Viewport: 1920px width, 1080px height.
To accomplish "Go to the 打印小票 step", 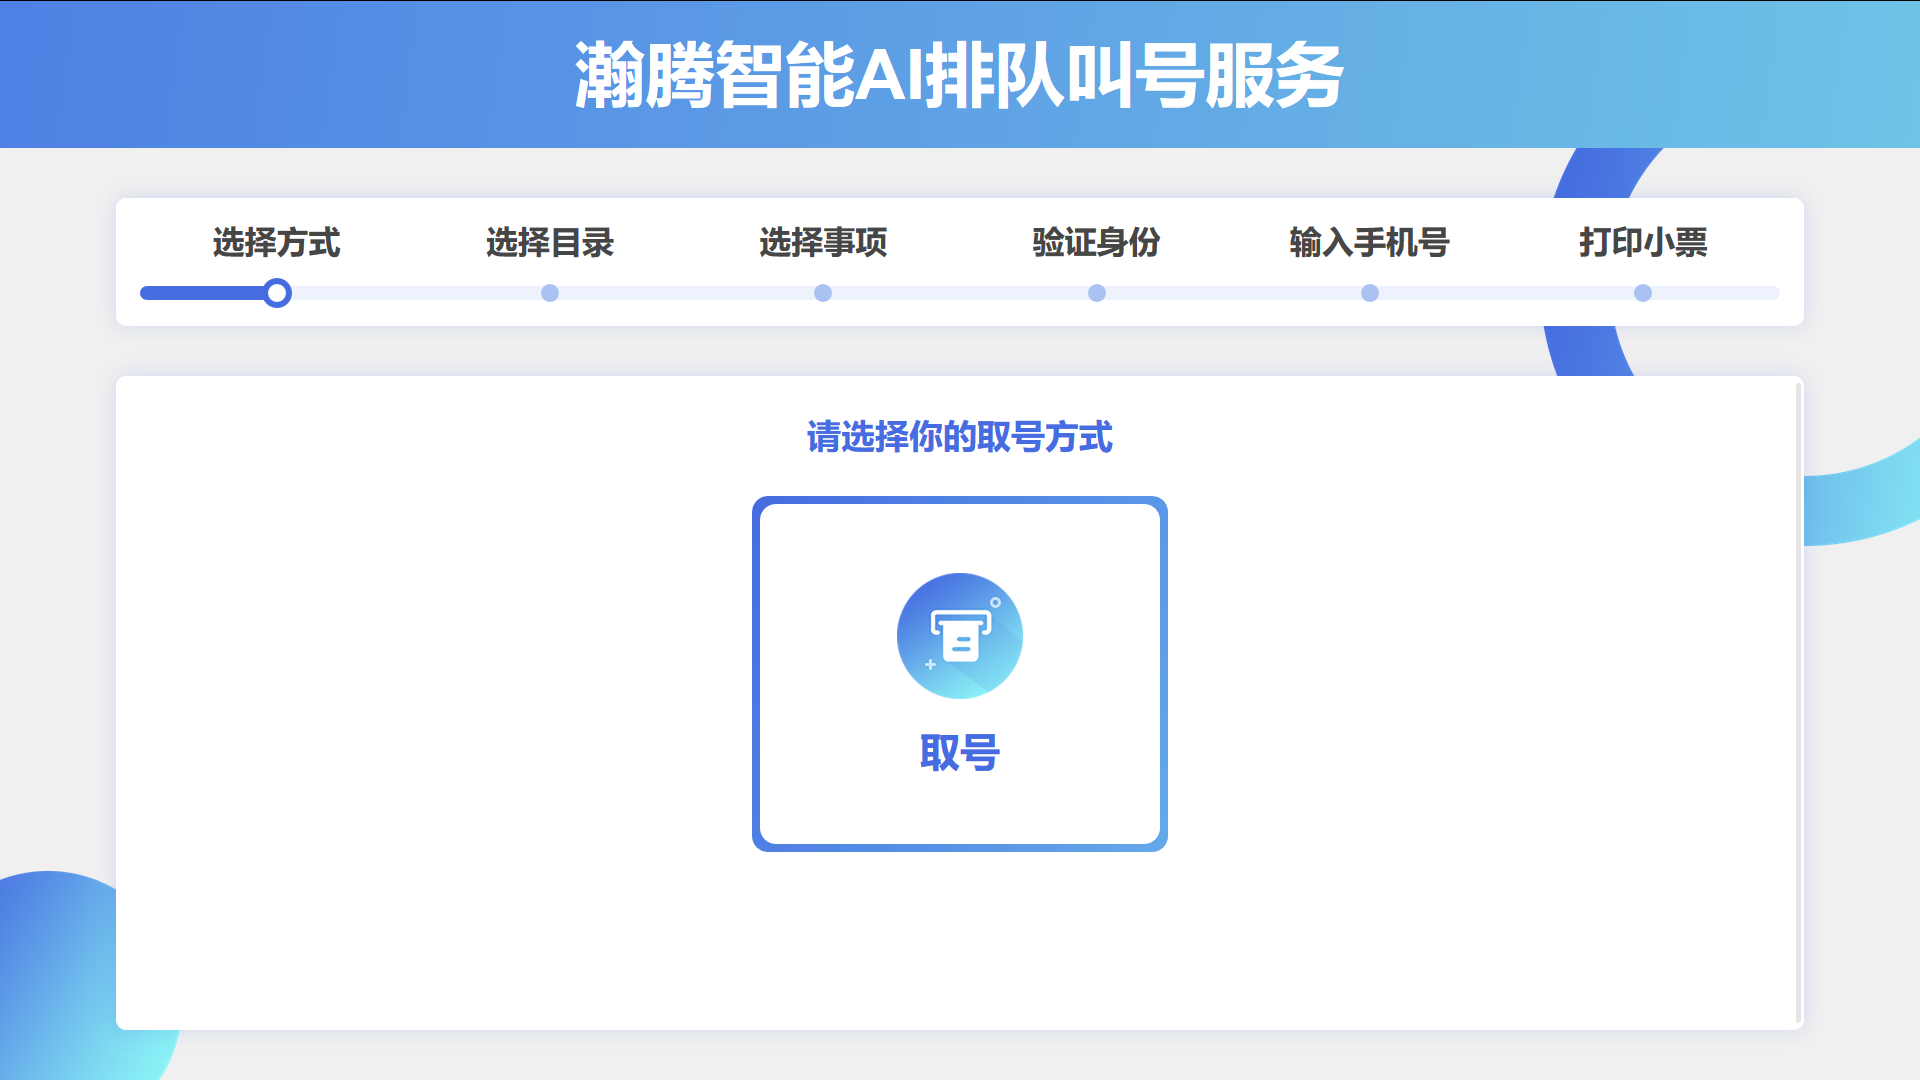I will tap(1643, 243).
